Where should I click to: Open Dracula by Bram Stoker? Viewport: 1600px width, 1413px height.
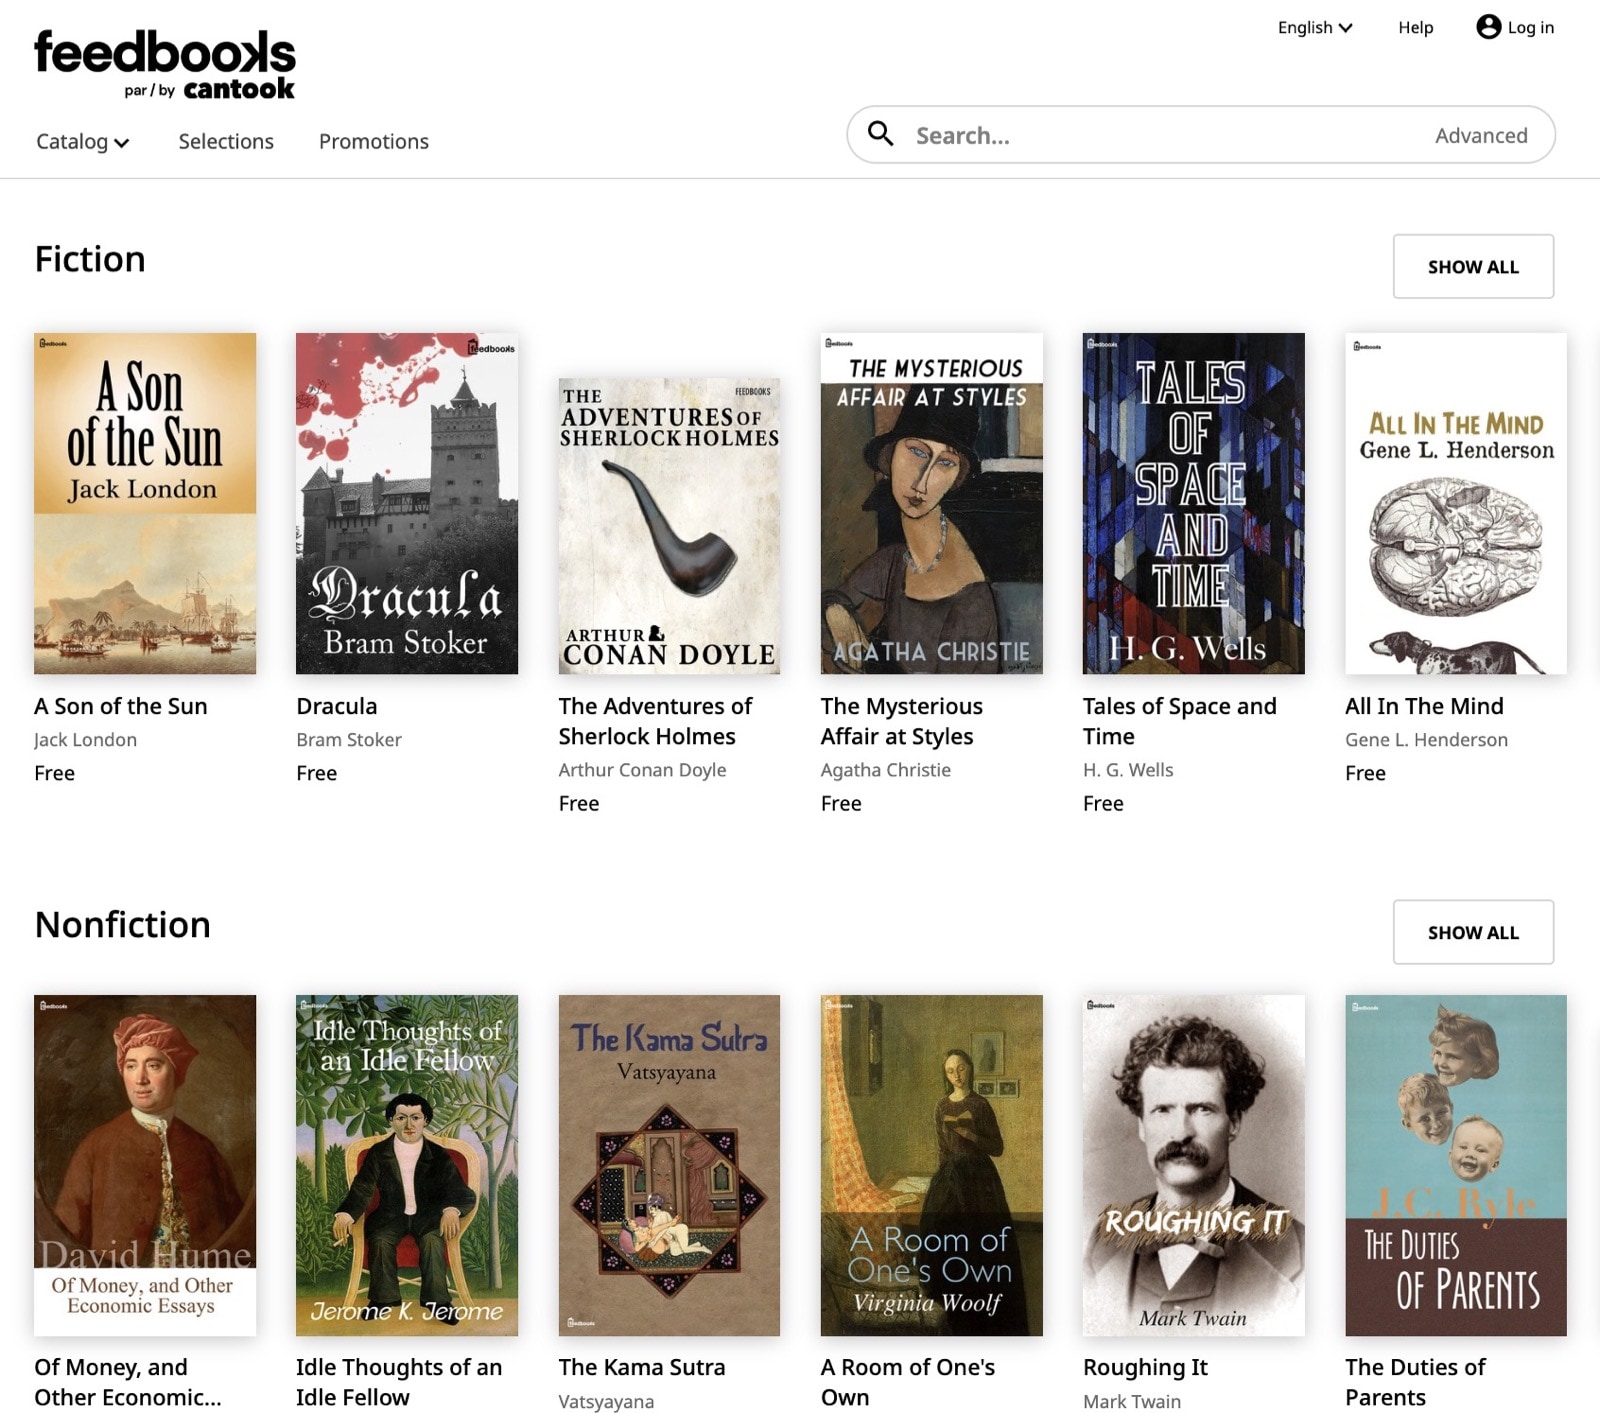pos(406,503)
